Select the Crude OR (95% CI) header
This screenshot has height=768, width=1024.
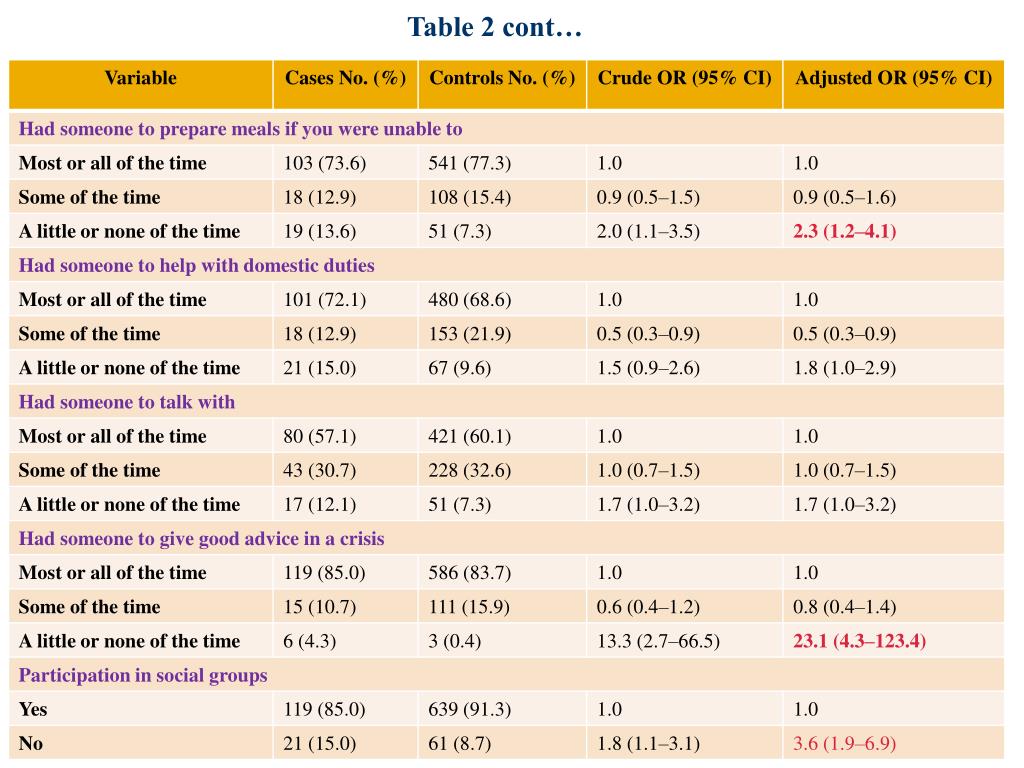684,78
